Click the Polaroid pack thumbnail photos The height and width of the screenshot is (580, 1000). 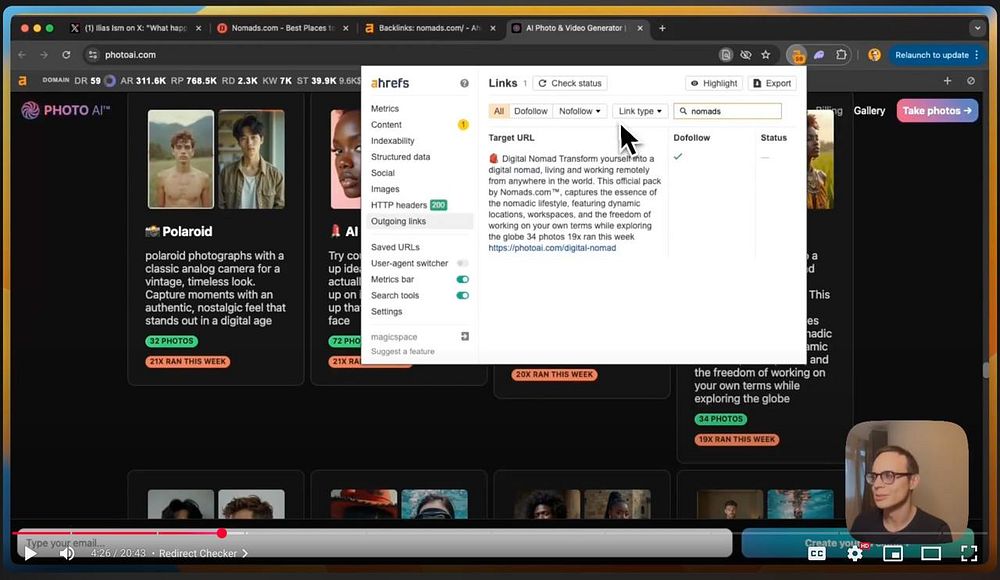coord(216,159)
